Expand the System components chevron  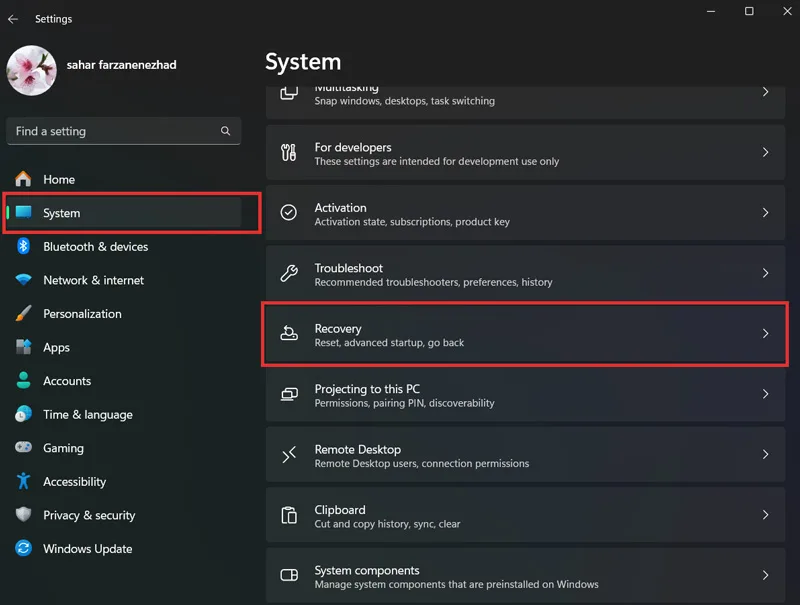point(765,575)
